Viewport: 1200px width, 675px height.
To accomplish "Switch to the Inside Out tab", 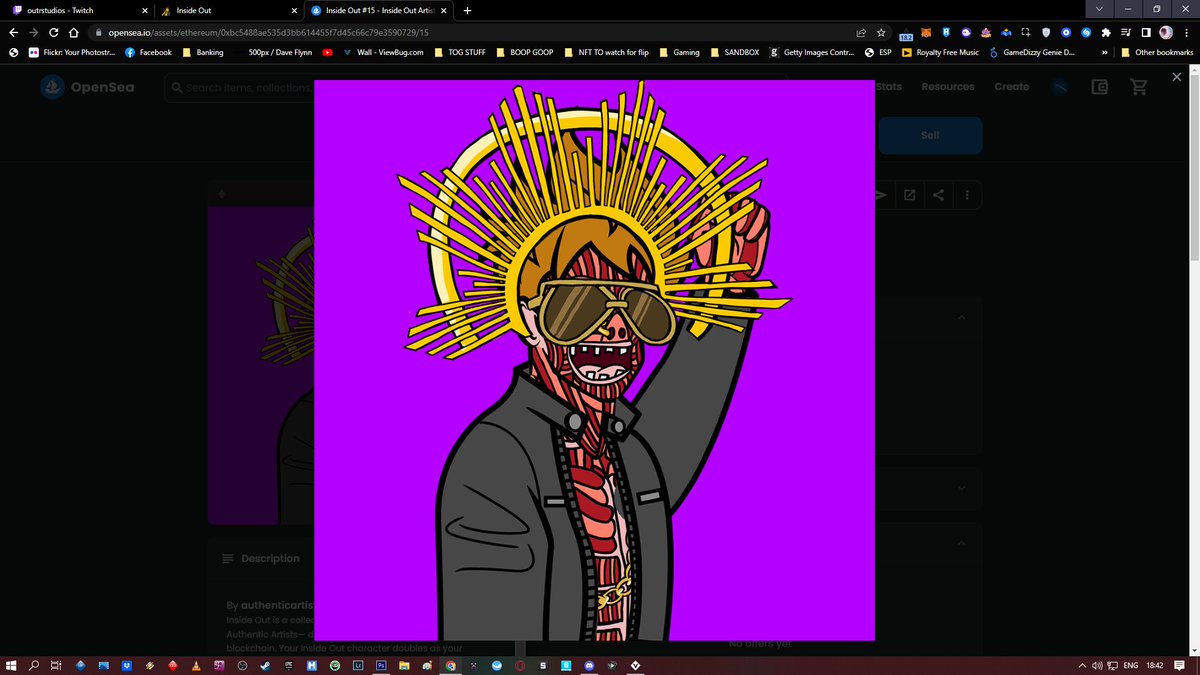I will tap(228, 10).
